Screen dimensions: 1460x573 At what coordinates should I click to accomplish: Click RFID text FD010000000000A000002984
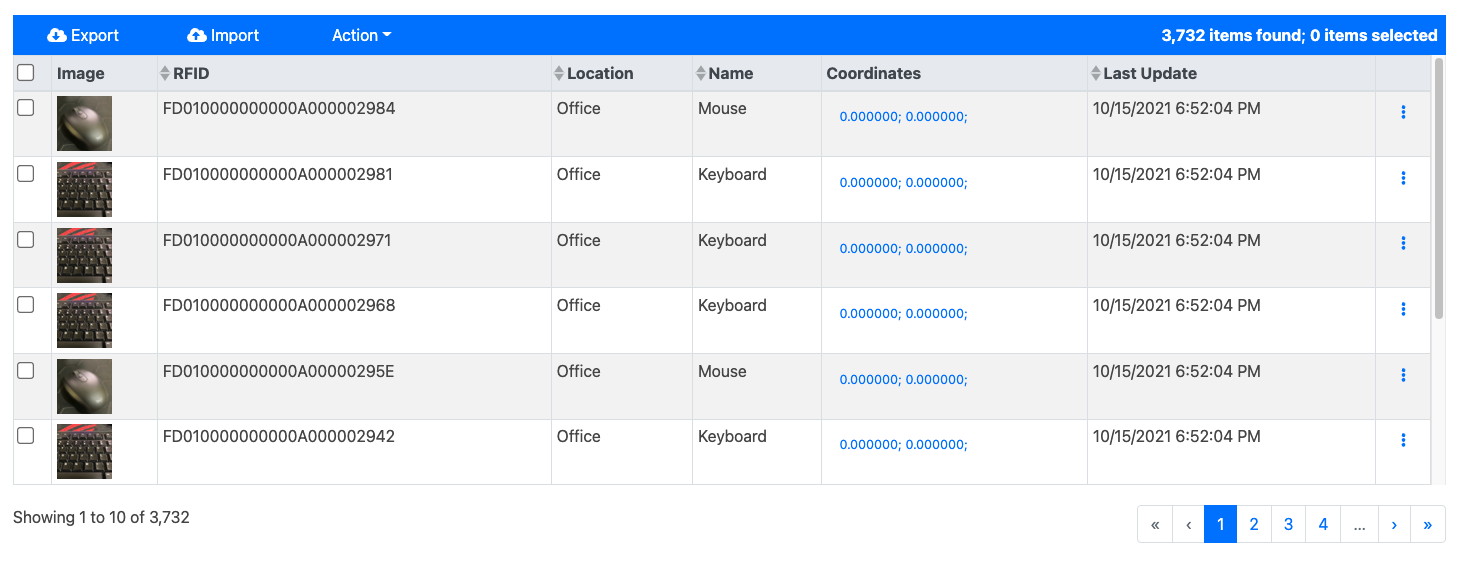point(279,108)
